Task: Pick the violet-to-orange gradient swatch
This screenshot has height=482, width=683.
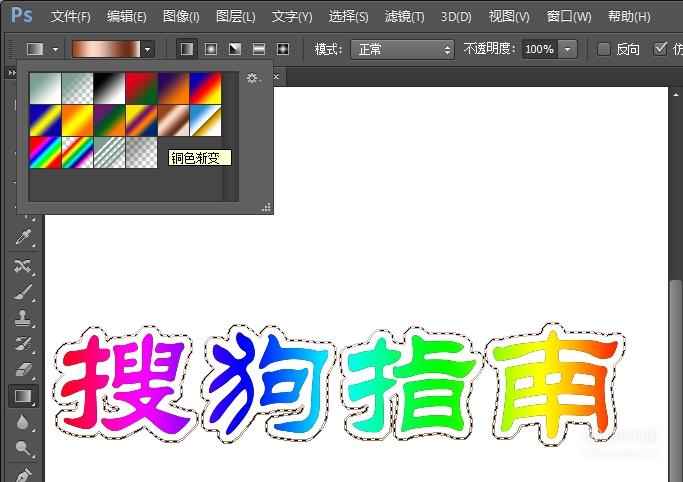Action: pos(173,88)
